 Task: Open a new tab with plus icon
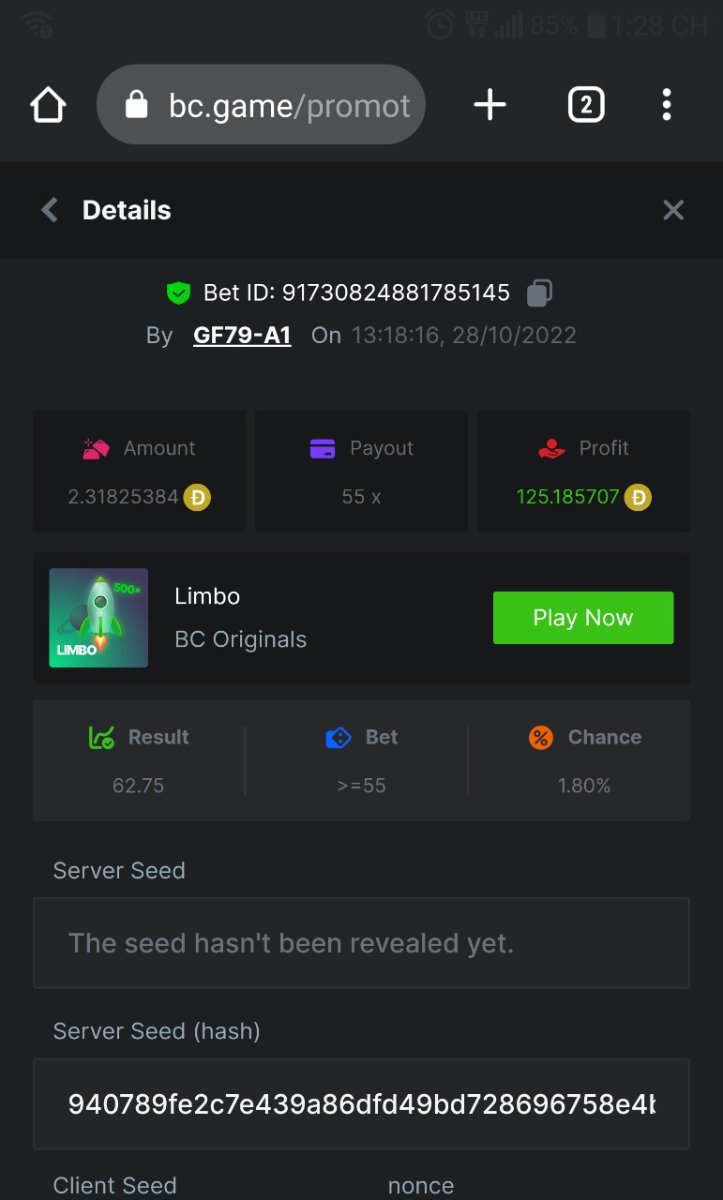tap(490, 105)
